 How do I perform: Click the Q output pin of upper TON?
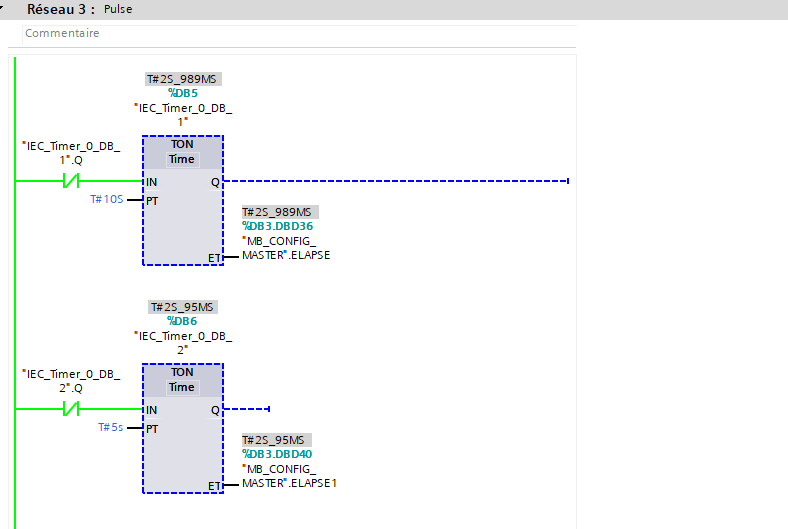click(x=215, y=182)
